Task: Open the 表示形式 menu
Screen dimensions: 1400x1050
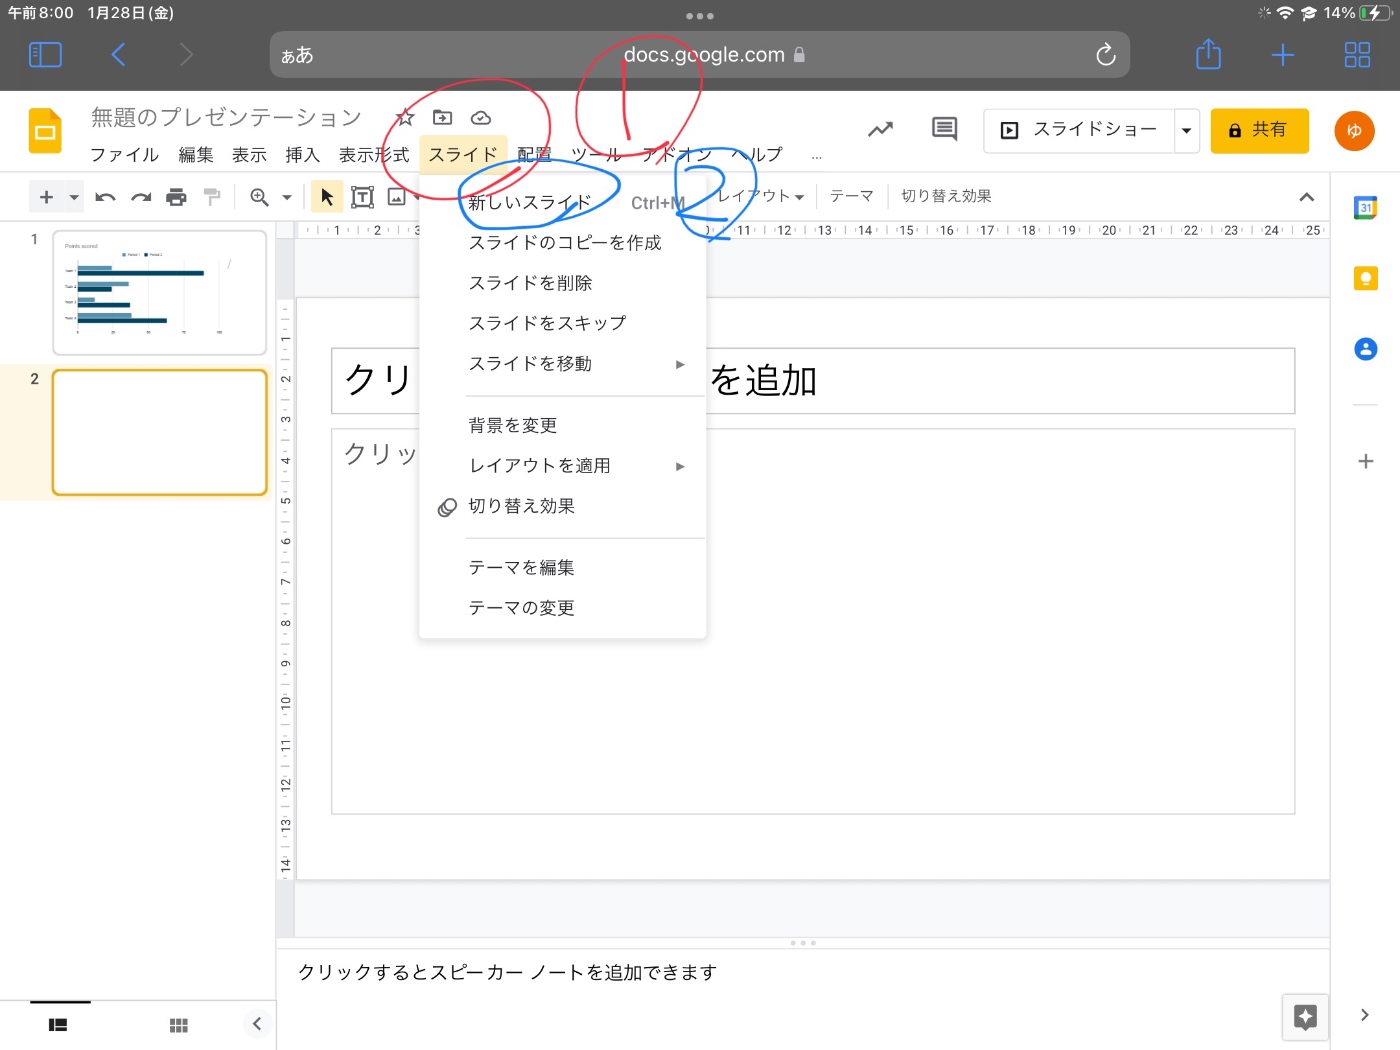Action: click(x=374, y=155)
